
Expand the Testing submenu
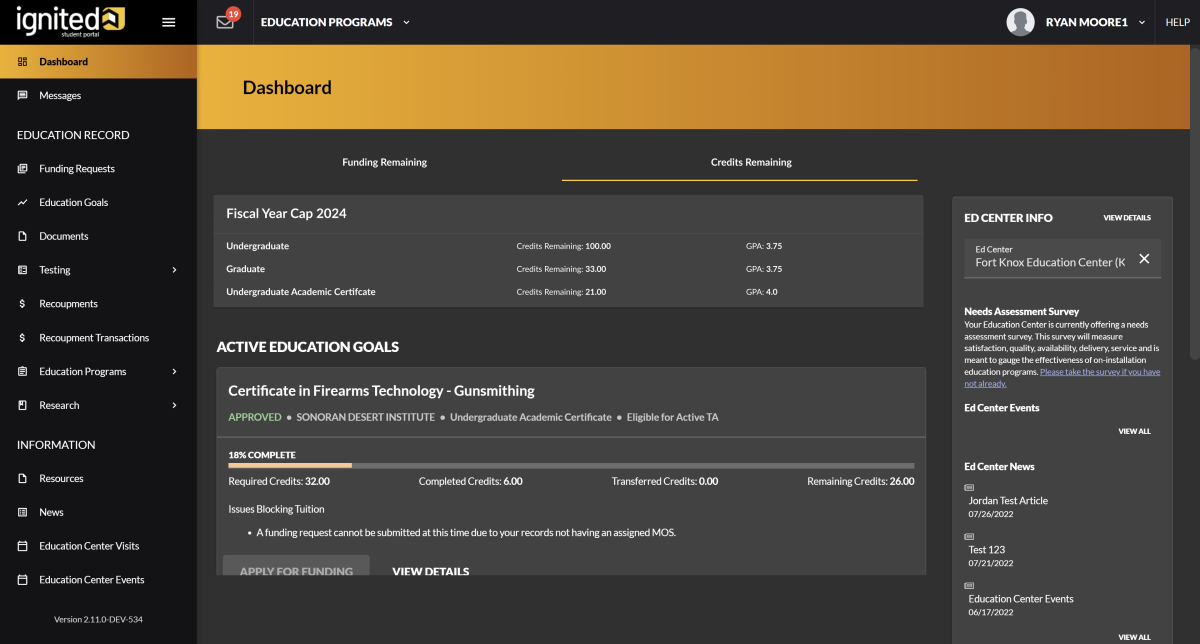(174, 270)
